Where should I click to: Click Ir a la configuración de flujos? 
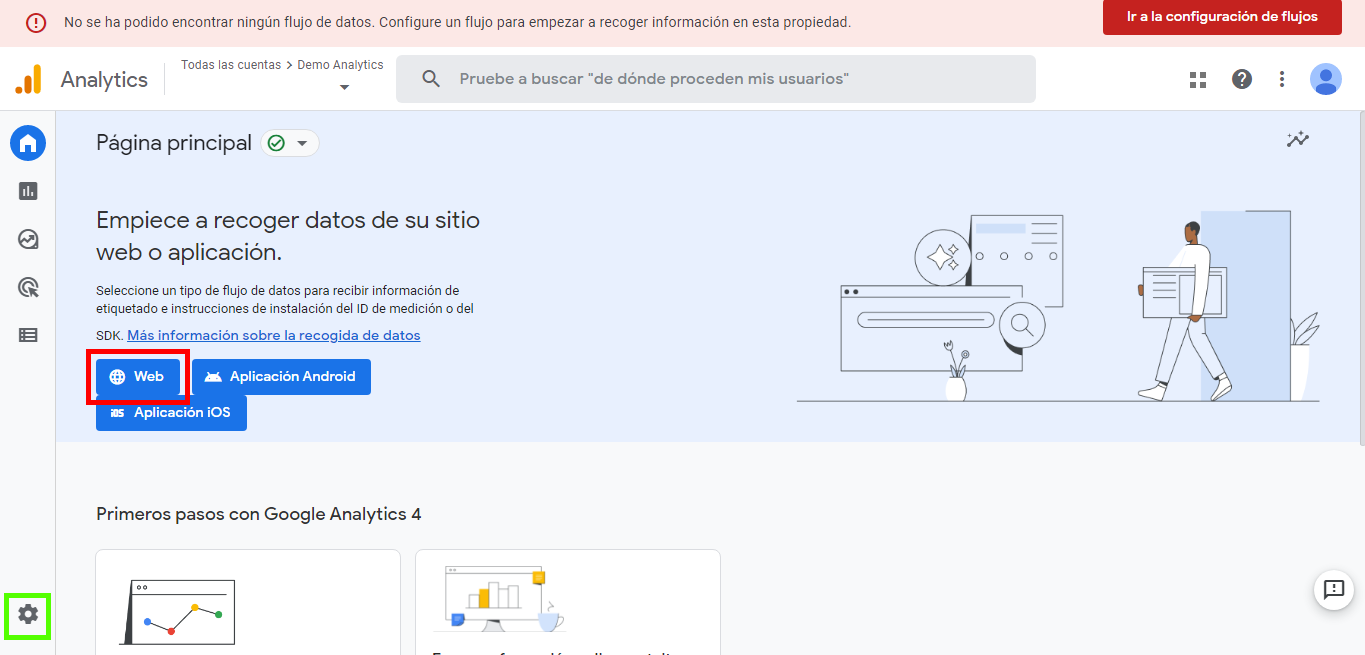point(1222,17)
